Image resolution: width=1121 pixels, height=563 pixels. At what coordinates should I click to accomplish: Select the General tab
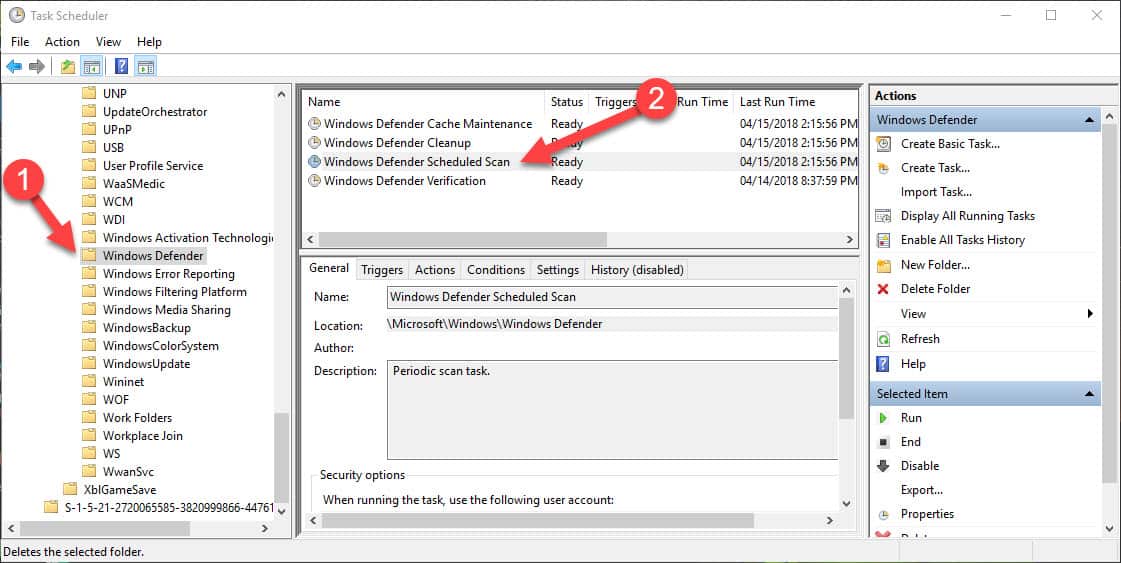329,268
